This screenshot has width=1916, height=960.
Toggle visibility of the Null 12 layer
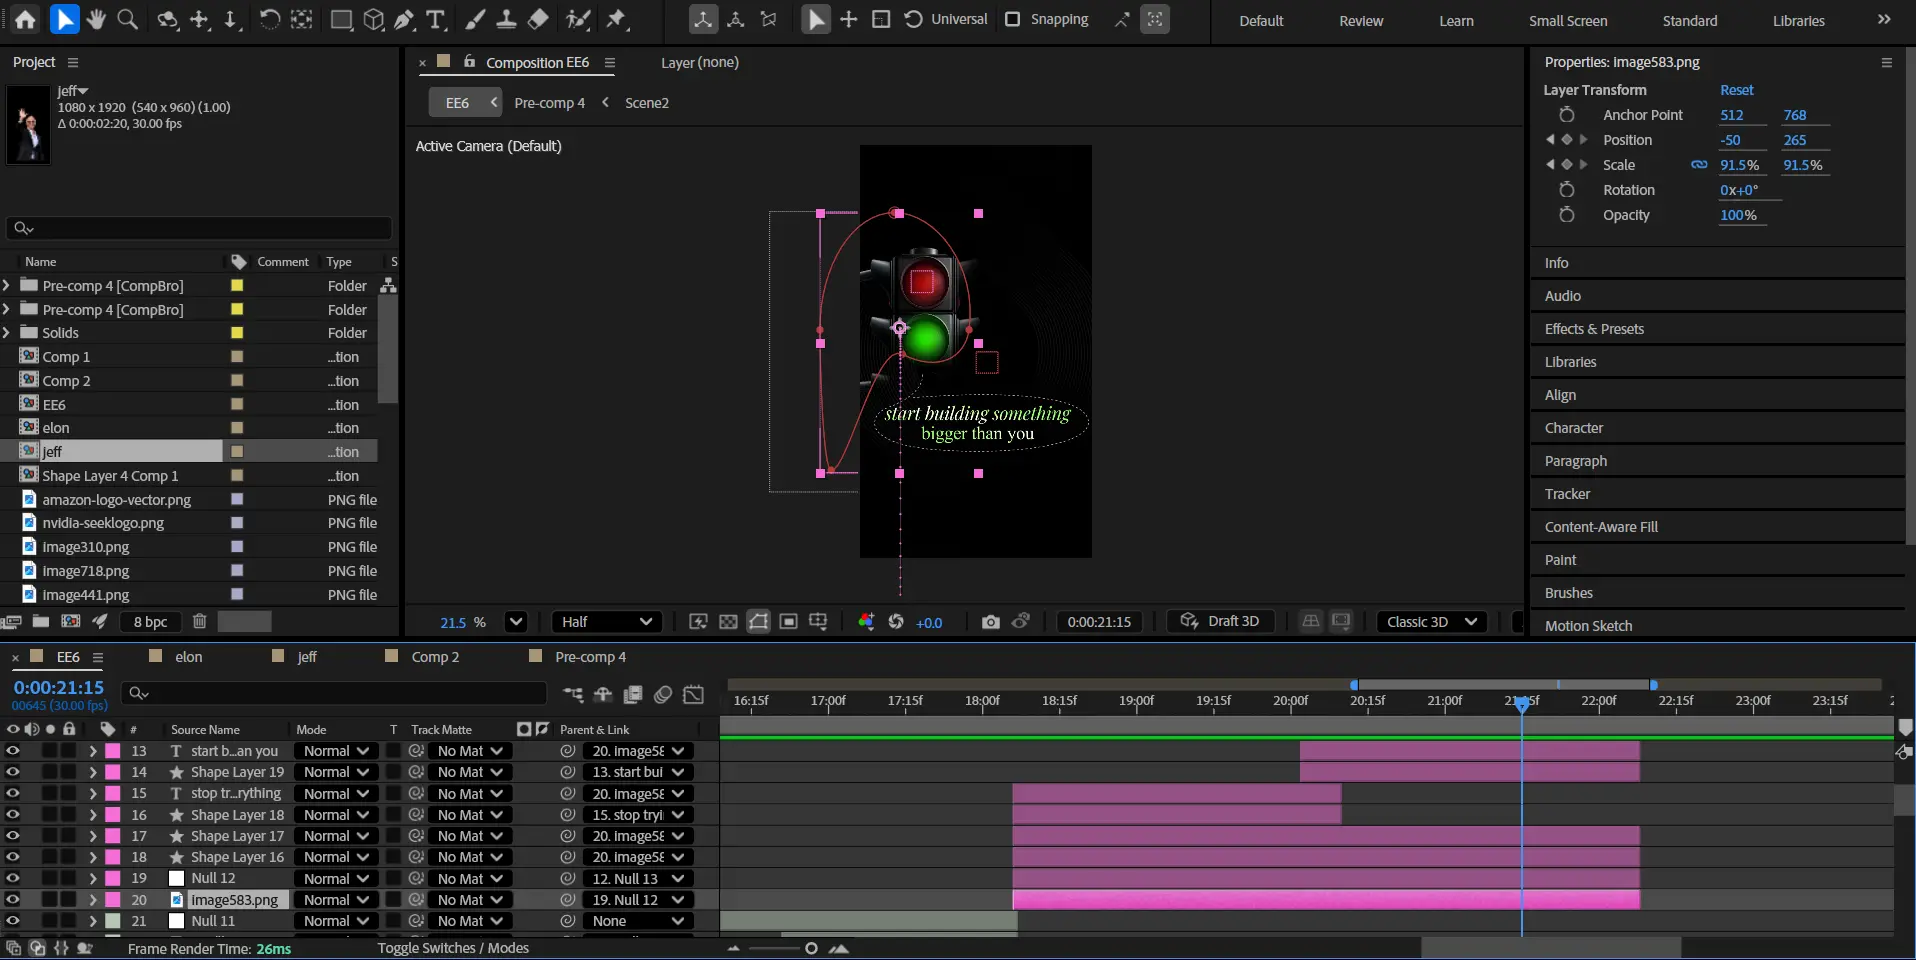click(x=13, y=878)
